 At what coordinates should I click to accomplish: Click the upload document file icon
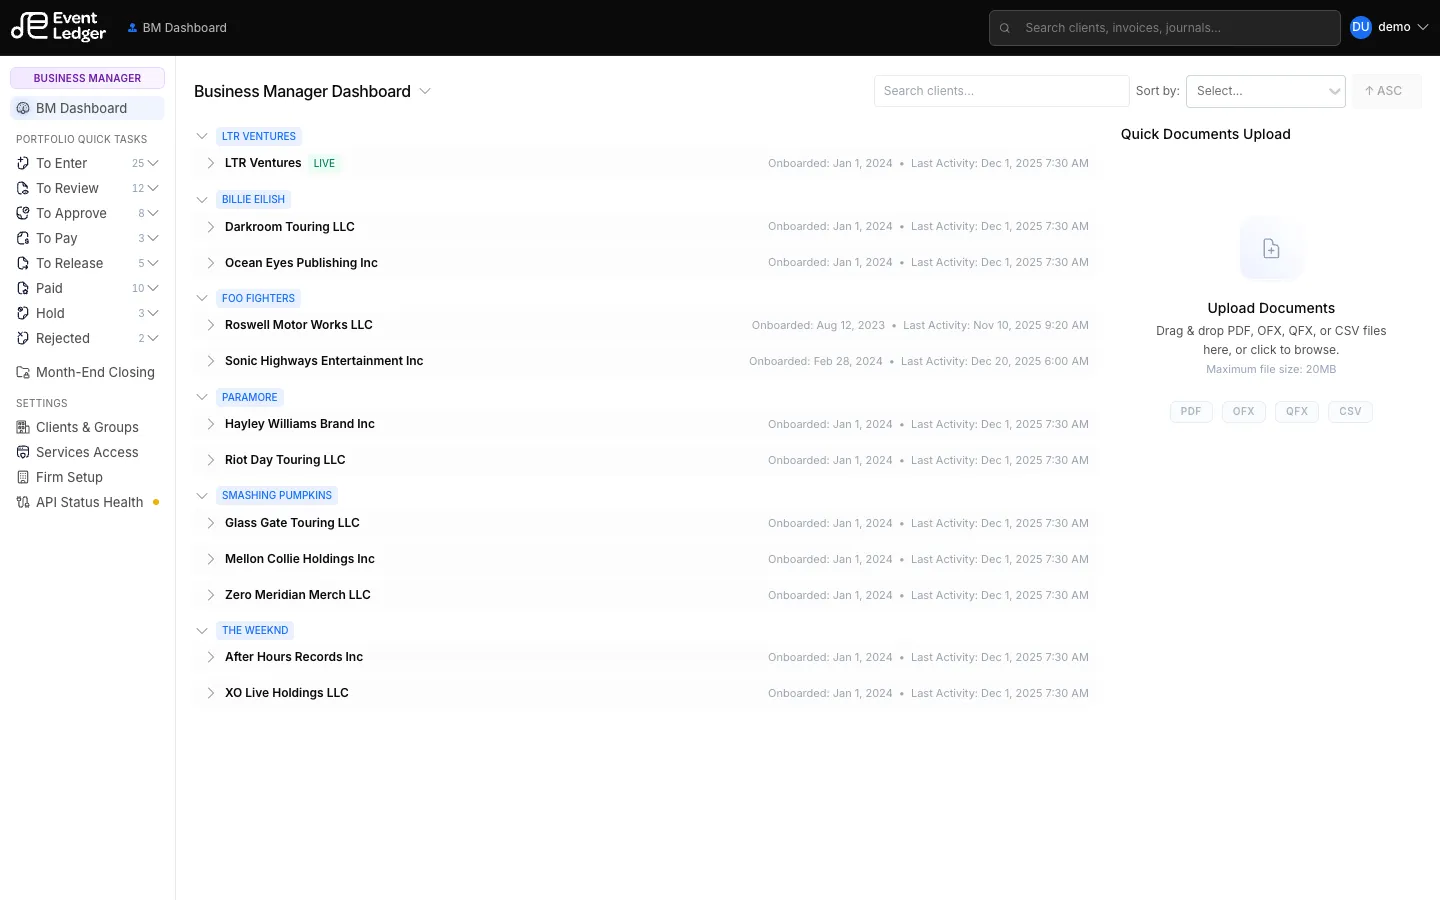[1271, 249]
